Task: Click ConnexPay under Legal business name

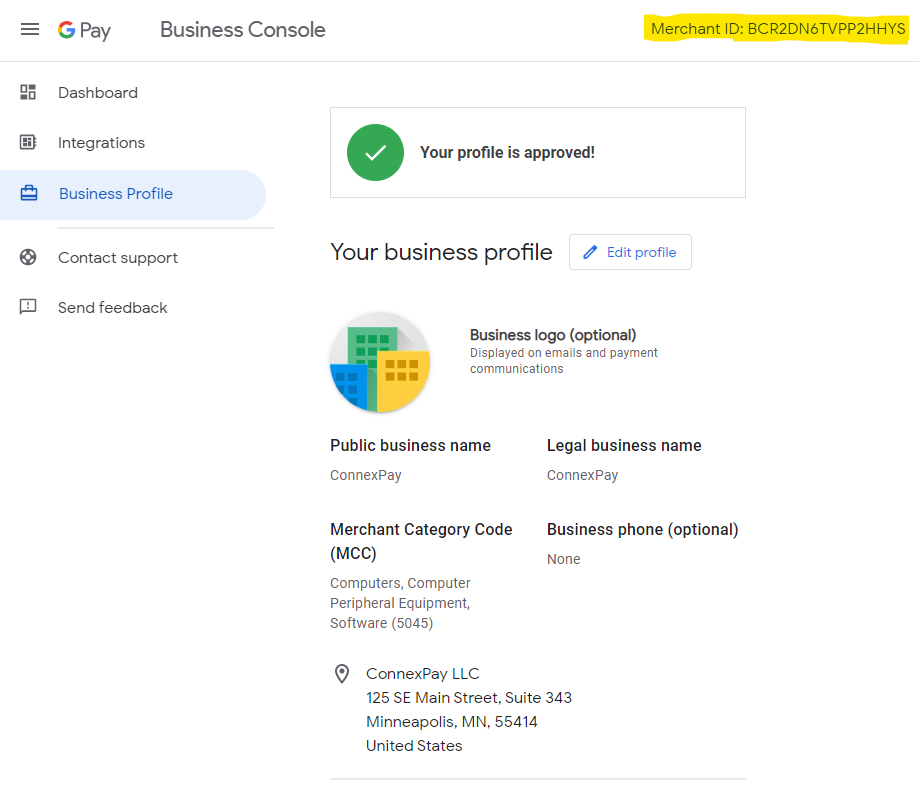Action: [583, 475]
